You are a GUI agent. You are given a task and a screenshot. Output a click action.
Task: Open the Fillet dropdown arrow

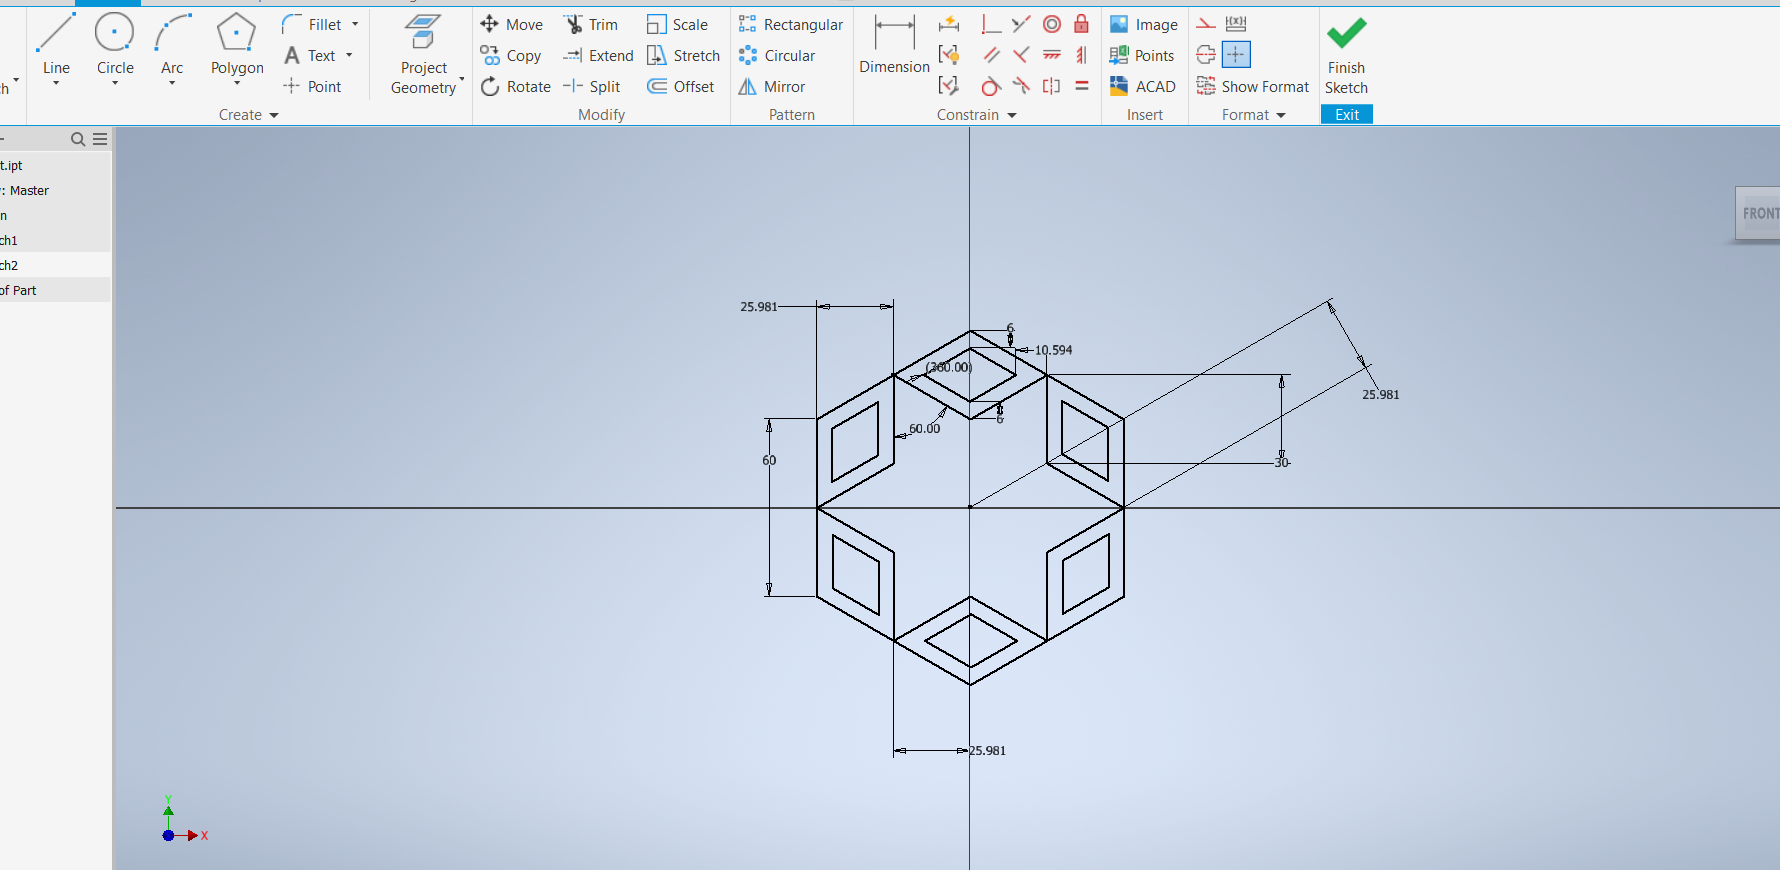(x=355, y=25)
